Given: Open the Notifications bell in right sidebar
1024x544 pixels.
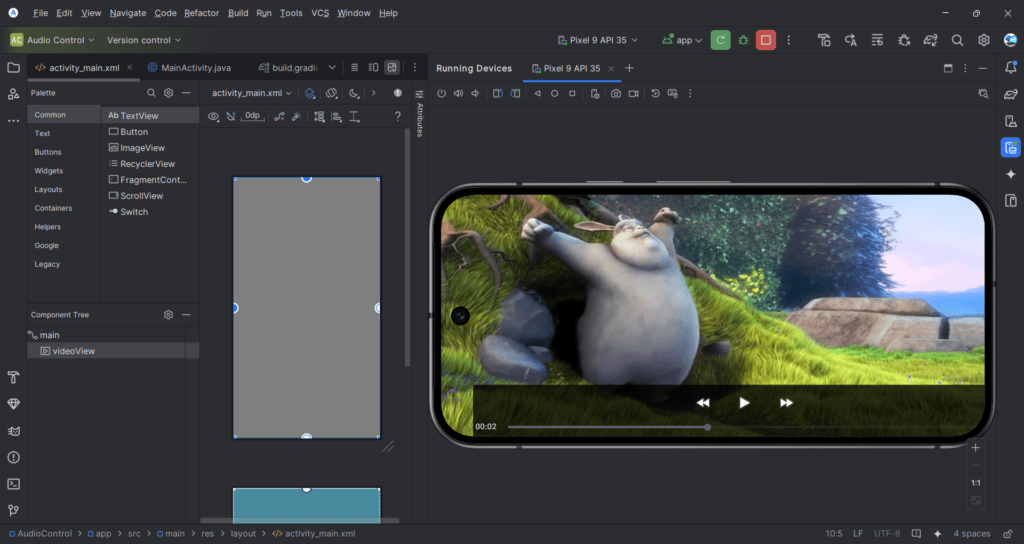Looking at the screenshot, I should pyautogui.click(x=1010, y=67).
